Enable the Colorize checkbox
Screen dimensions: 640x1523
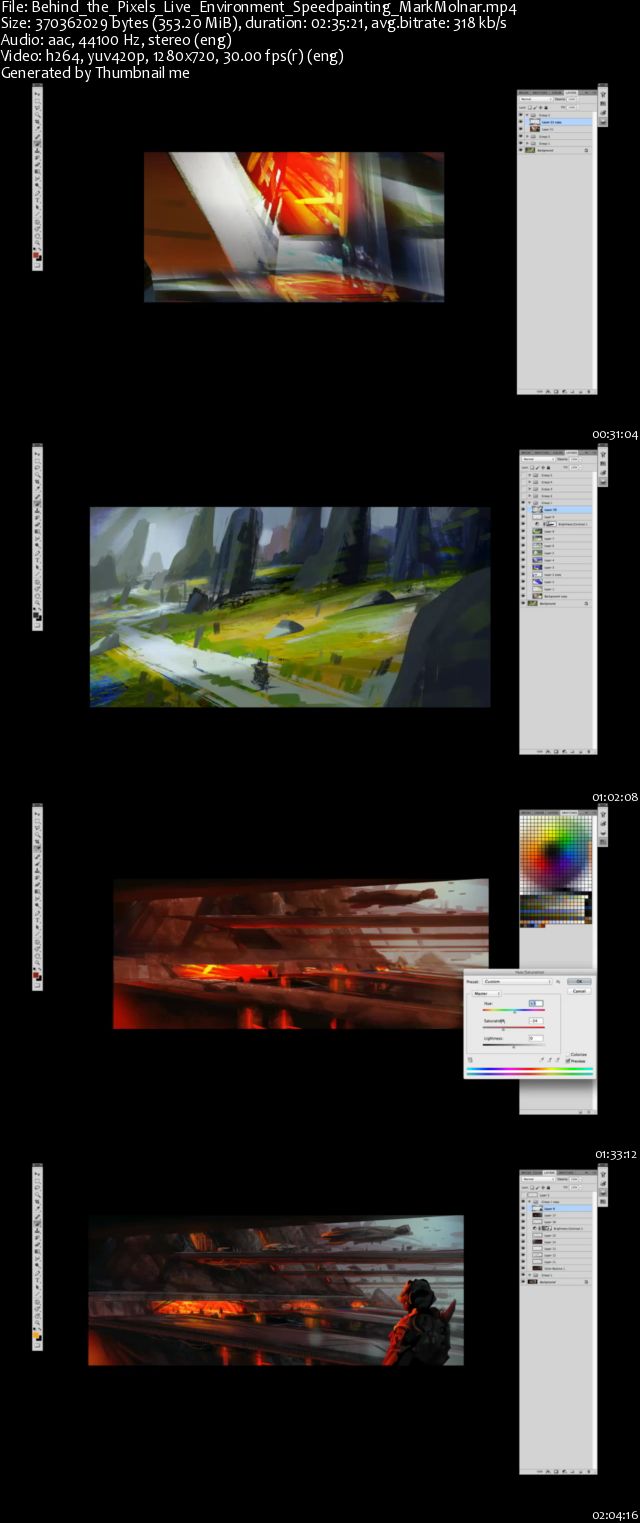point(568,1055)
